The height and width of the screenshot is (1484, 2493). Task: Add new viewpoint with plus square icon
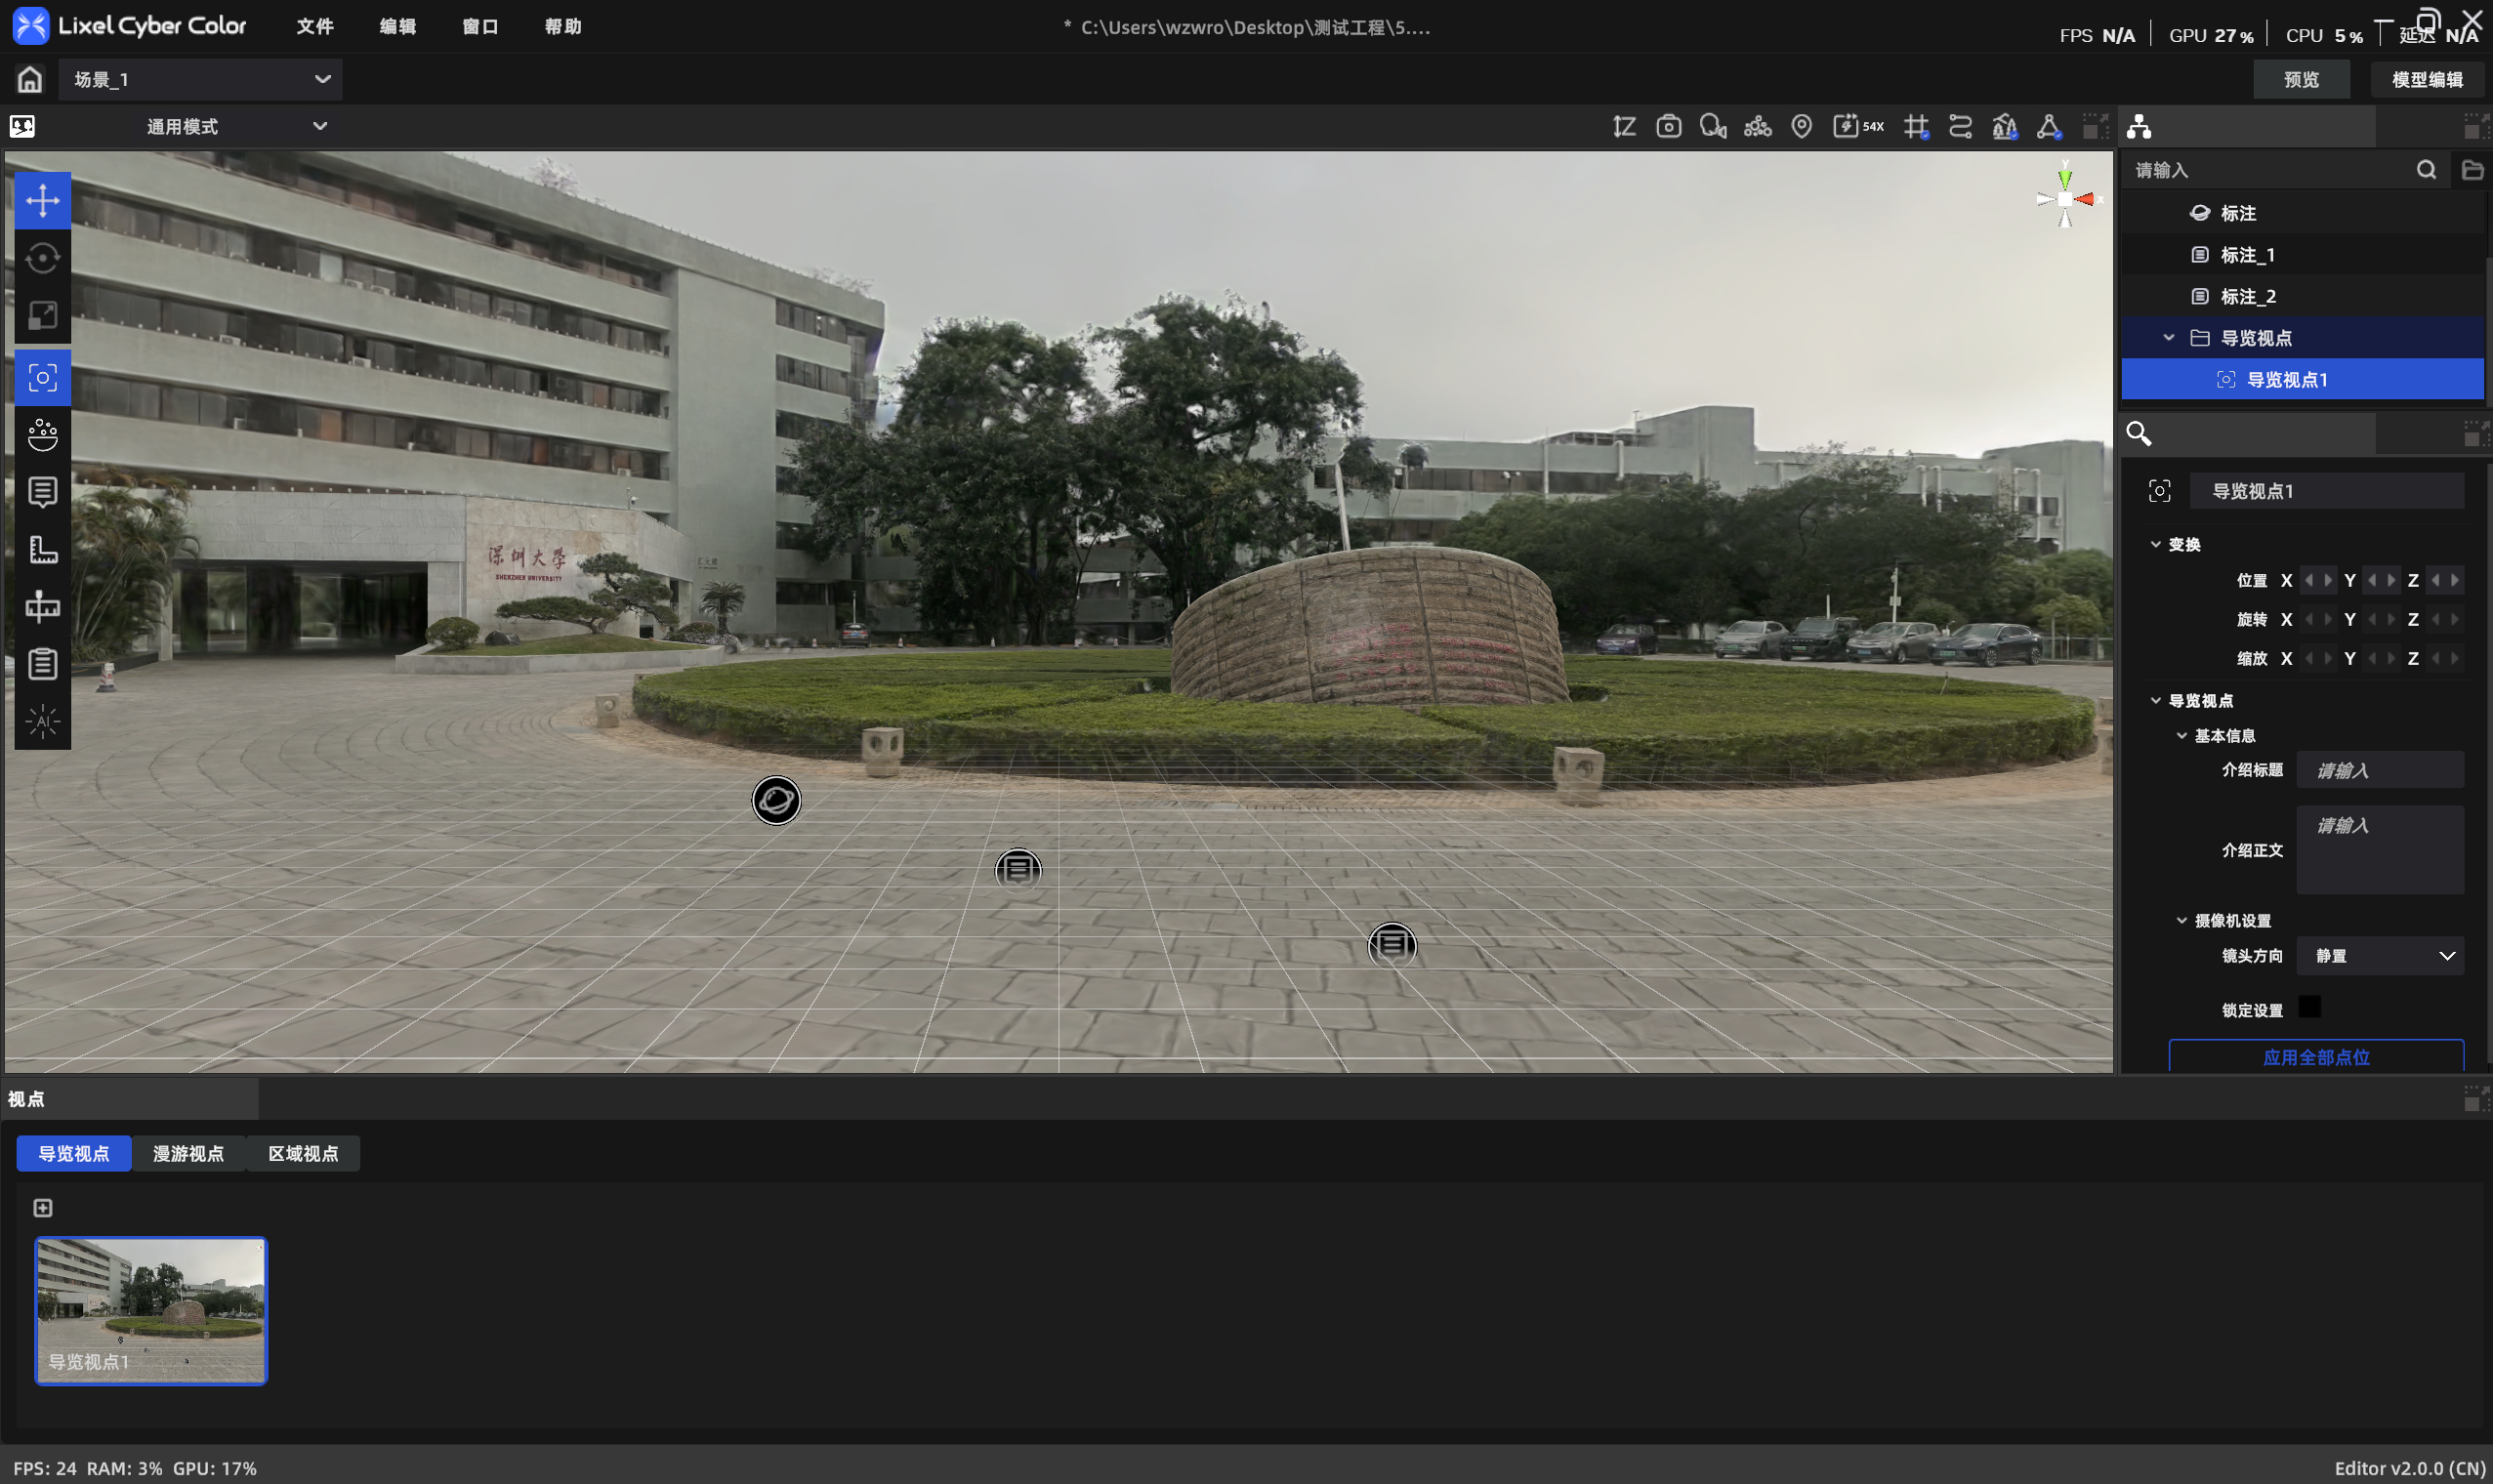click(43, 1208)
